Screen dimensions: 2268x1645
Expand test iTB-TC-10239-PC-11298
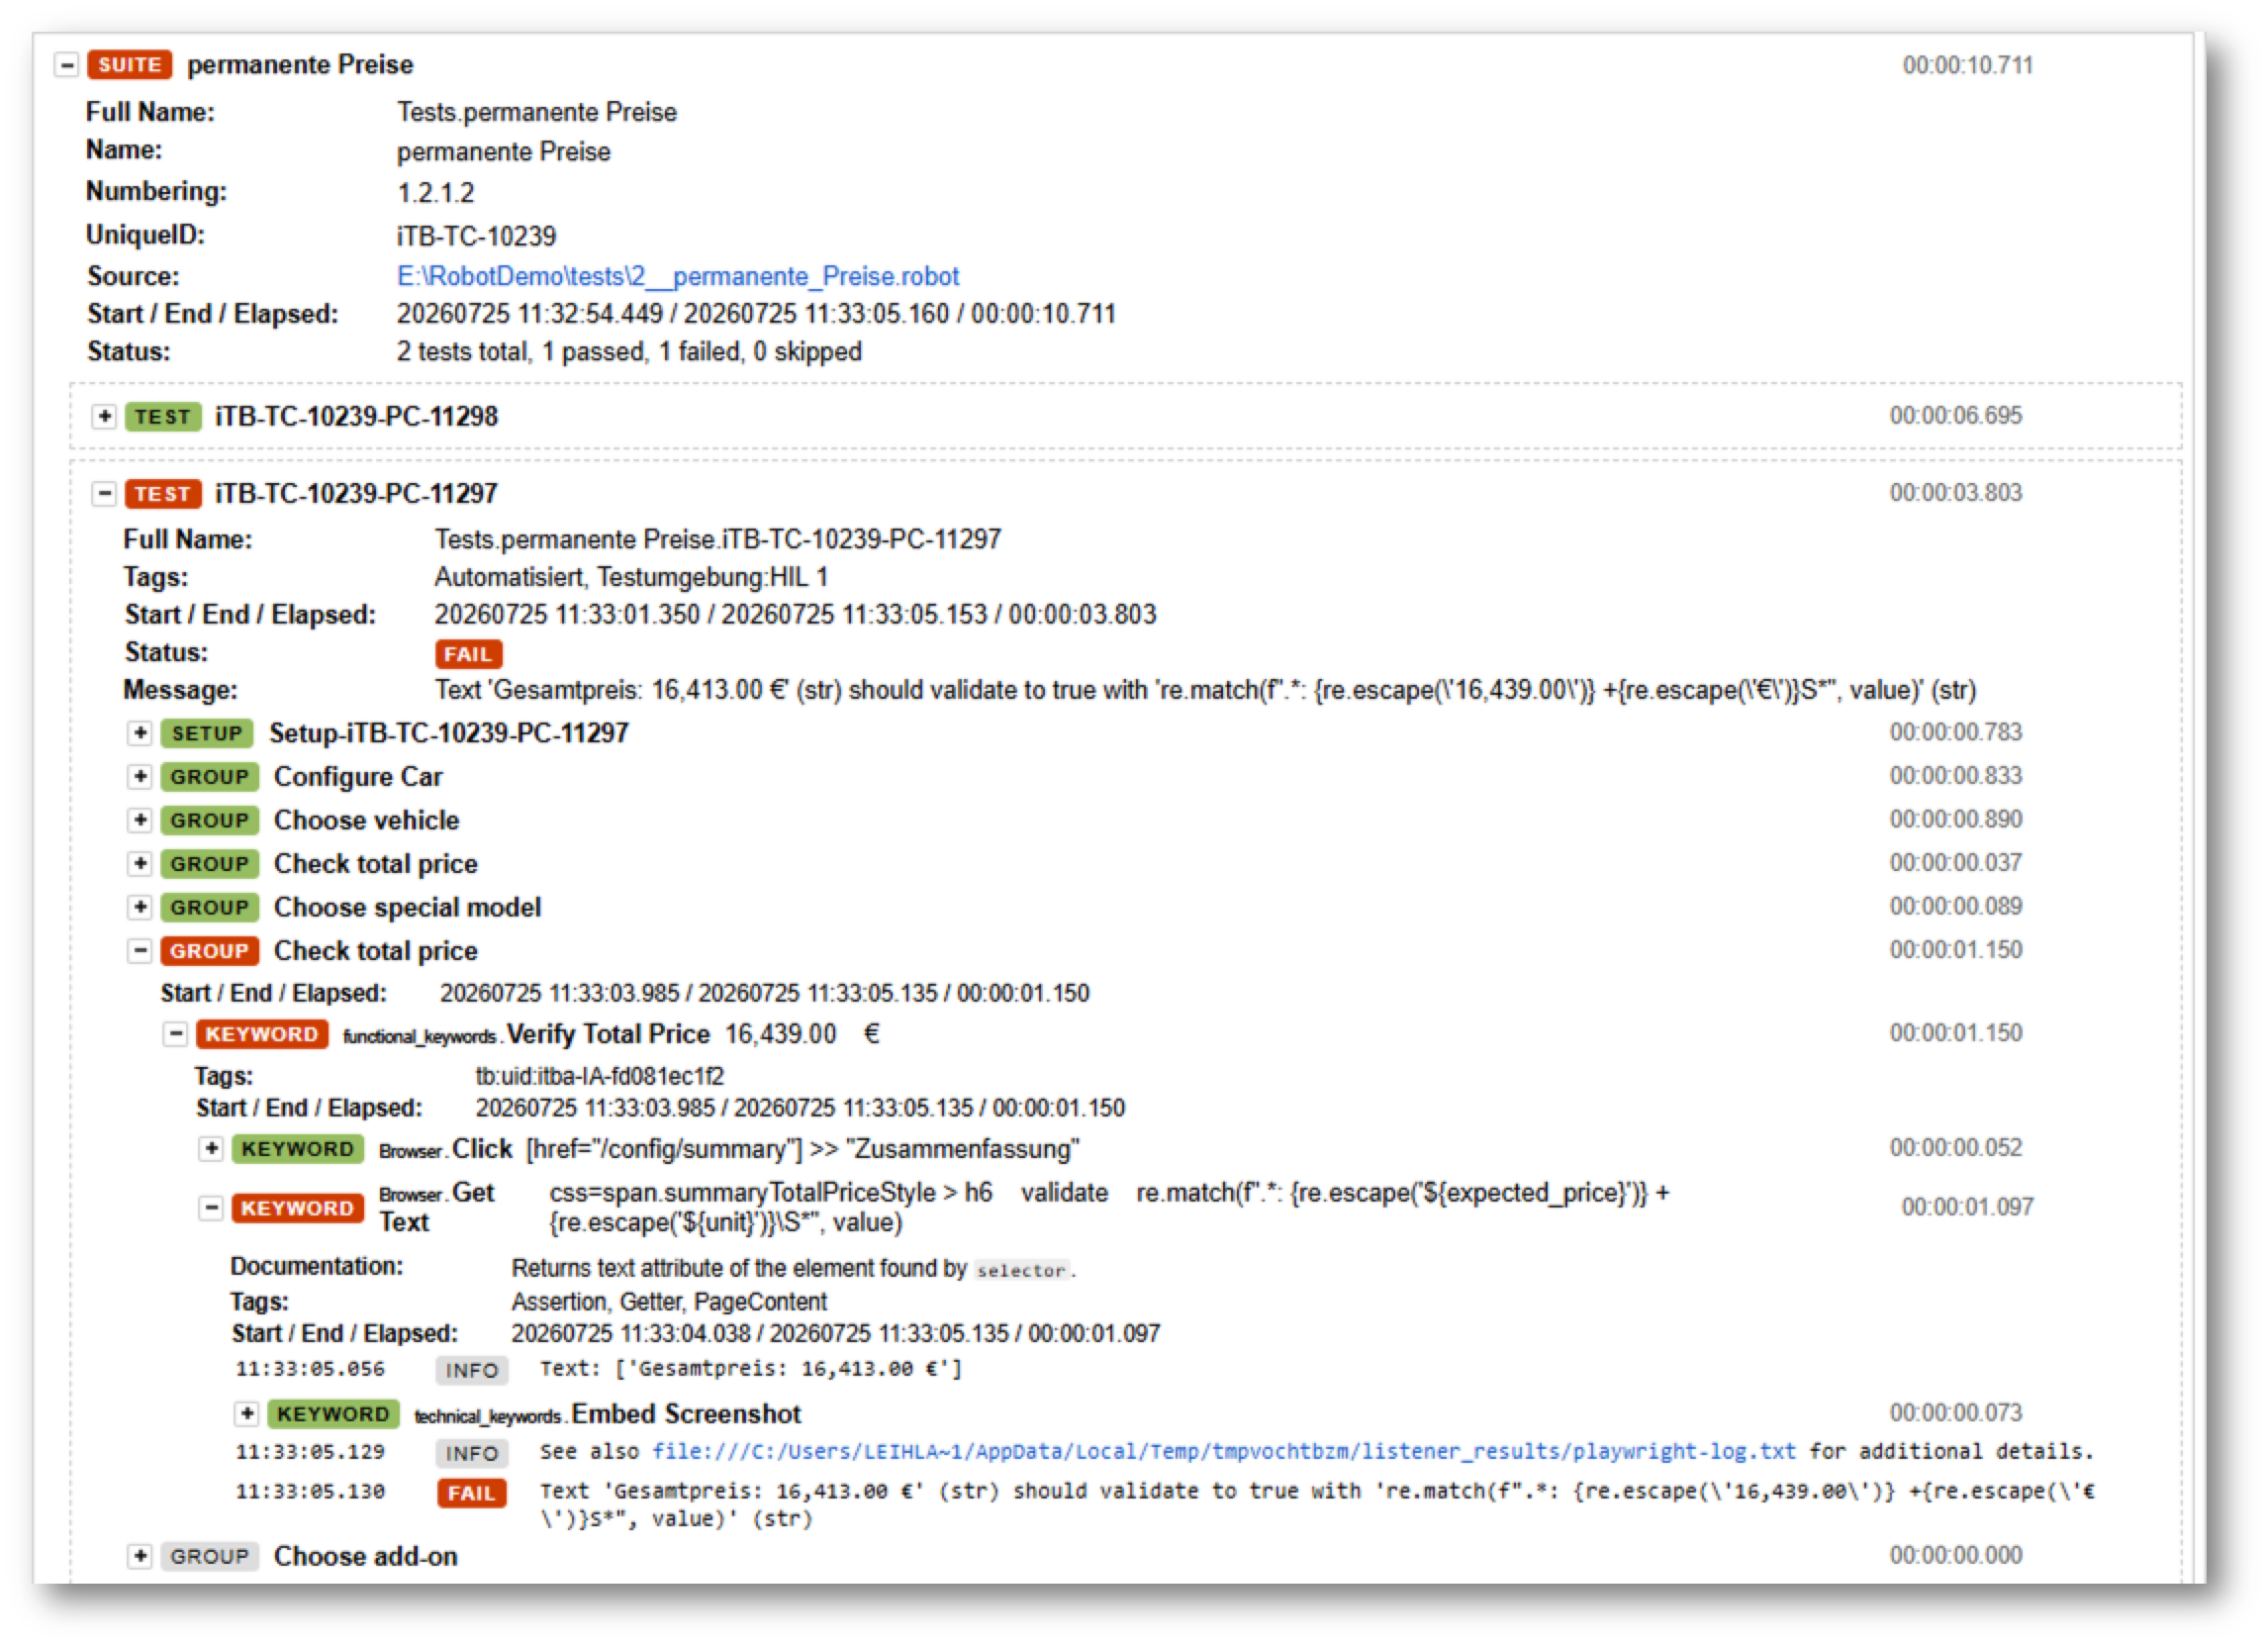click(104, 416)
